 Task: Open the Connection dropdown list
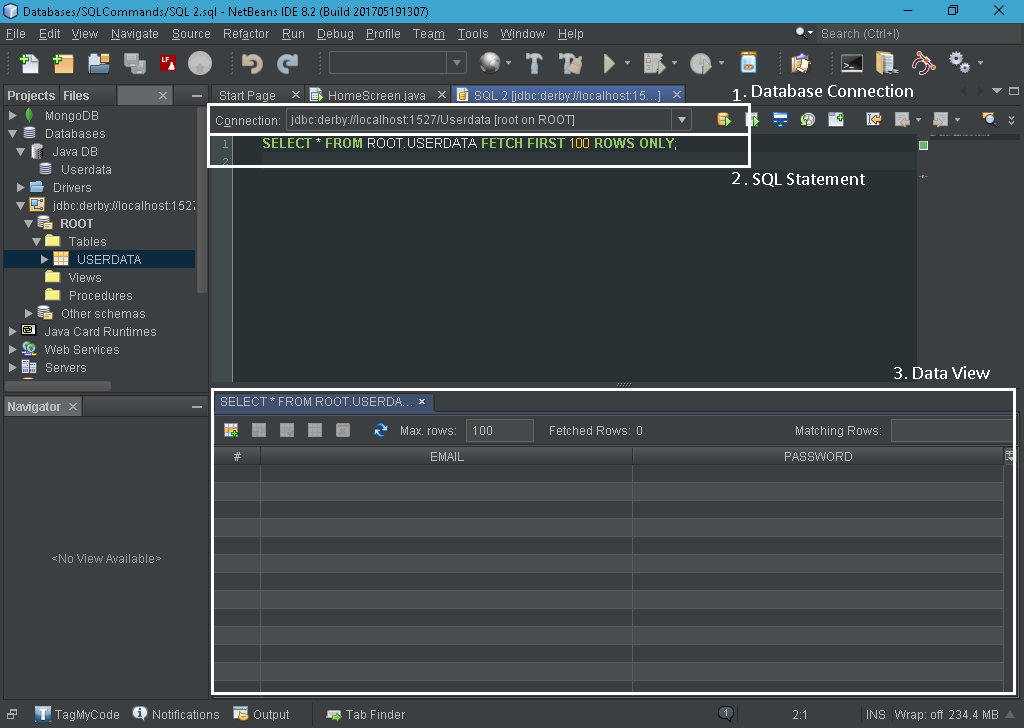point(681,119)
